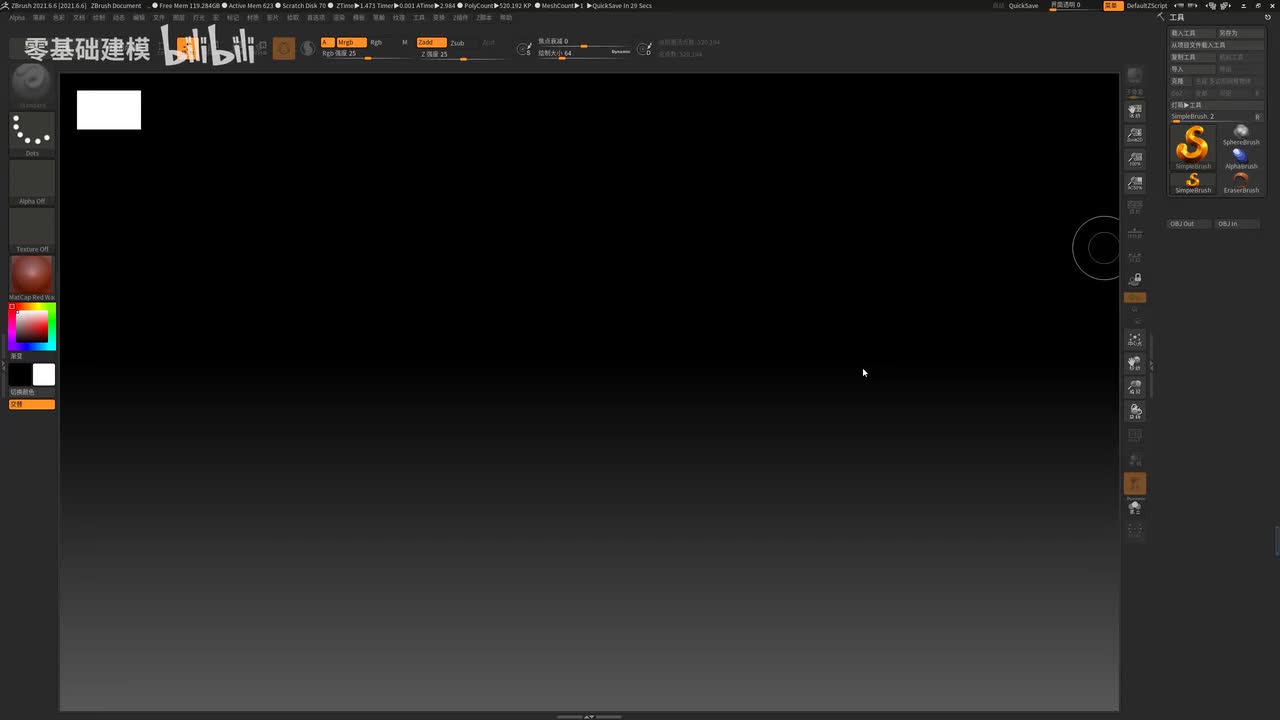Toggle the Mrgb button
Viewport: 1280px width, 720px height.
(x=351, y=42)
